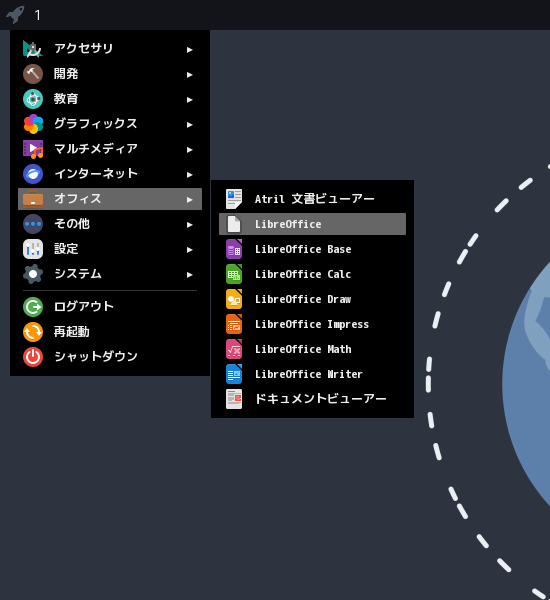Image resolution: width=550 pixels, height=600 pixels.
Task: Click the その他 three-dots icon
Action: coord(33,224)
